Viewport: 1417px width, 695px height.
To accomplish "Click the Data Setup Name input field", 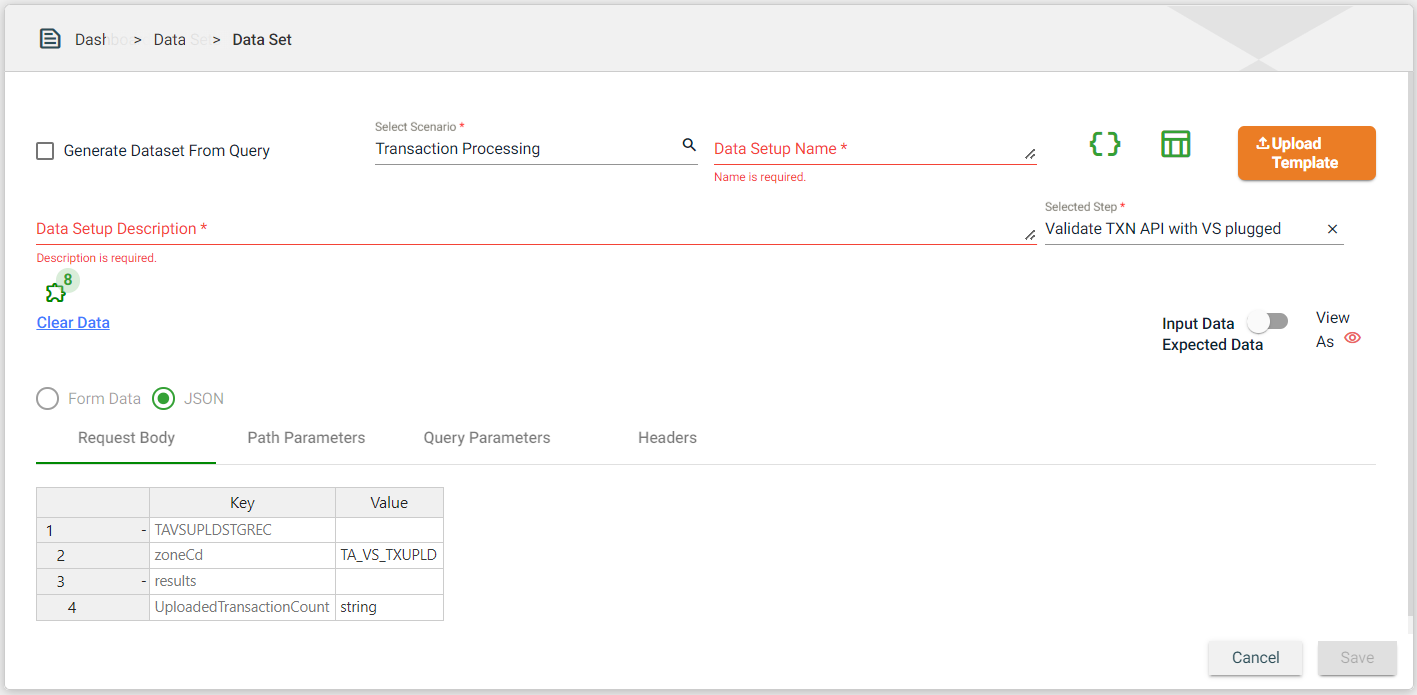I will click(x=865, y=149).
